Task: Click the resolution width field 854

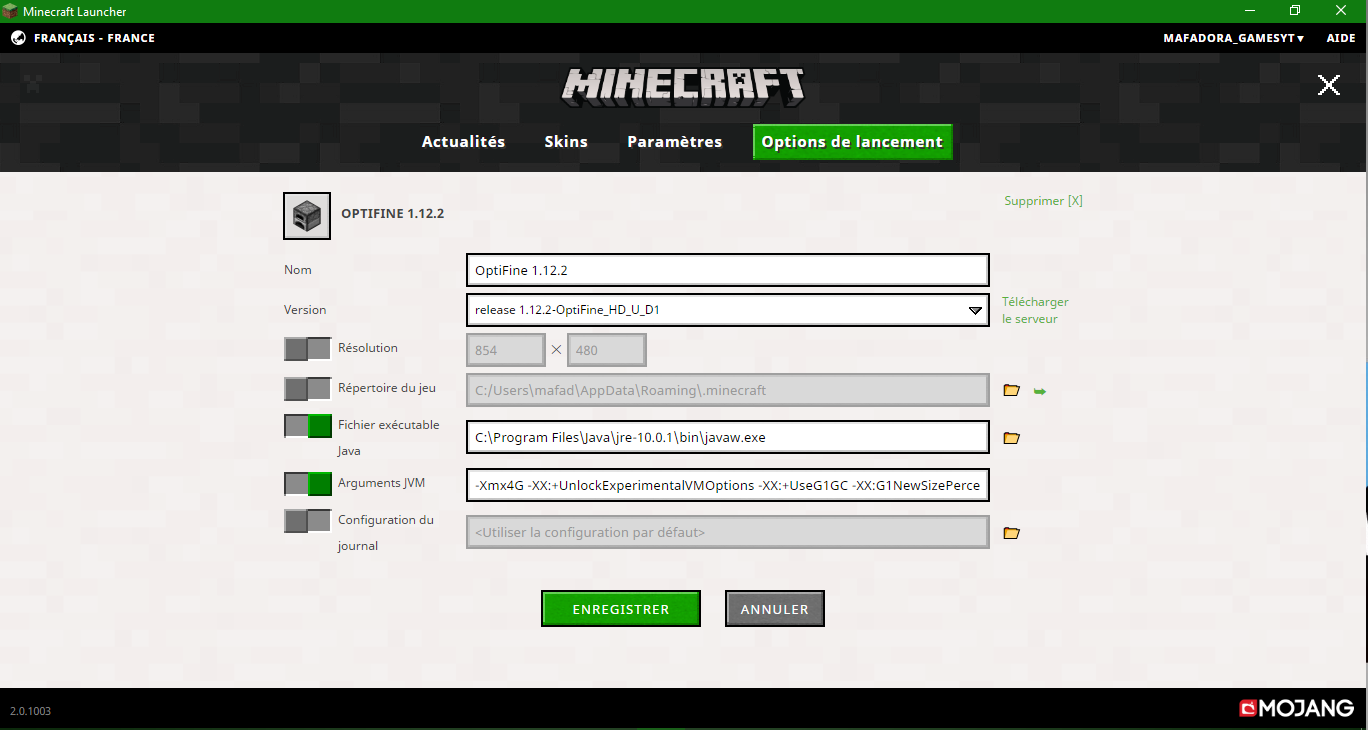Action: click(x=506, y=350)
